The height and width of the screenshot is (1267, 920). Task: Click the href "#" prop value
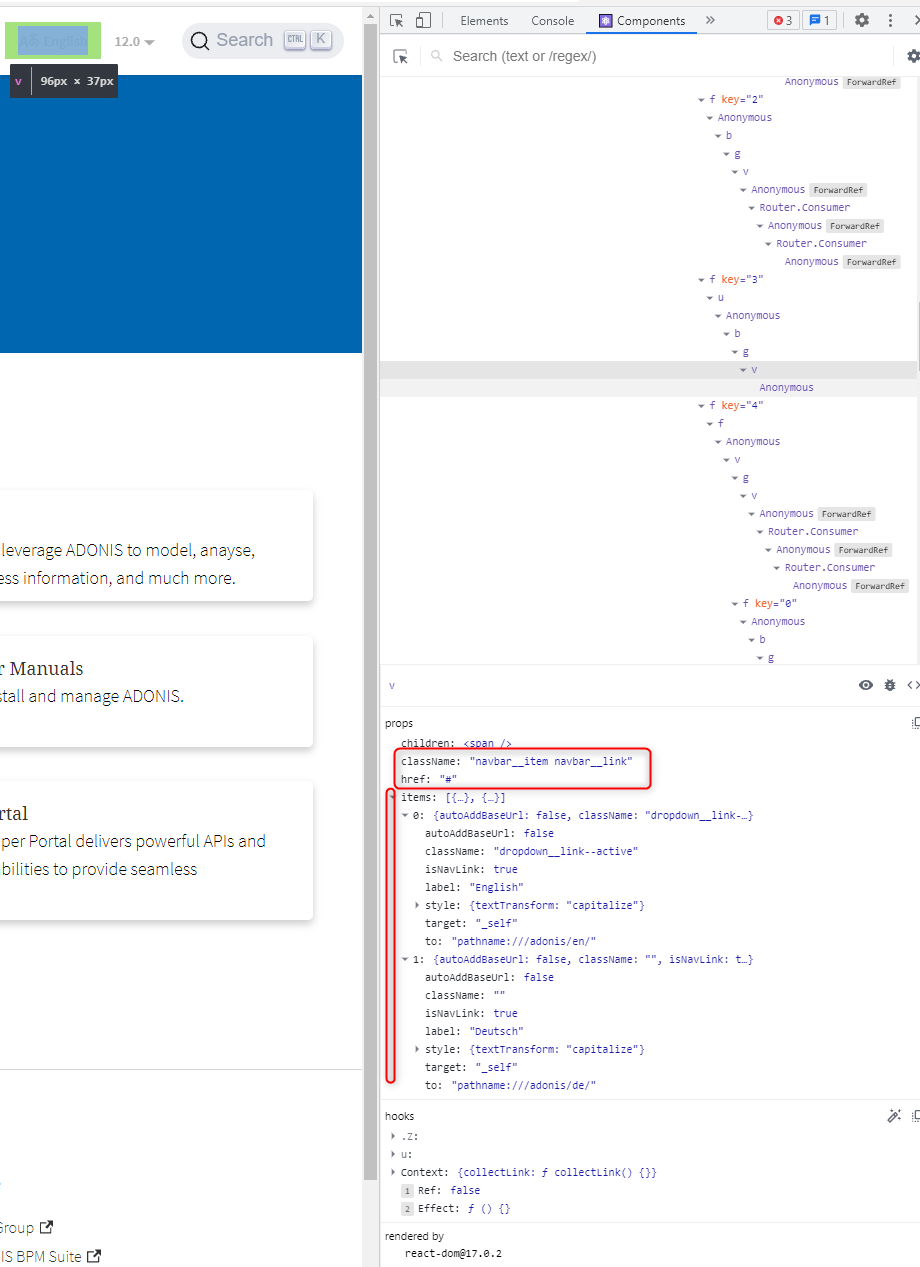point(448,779)
